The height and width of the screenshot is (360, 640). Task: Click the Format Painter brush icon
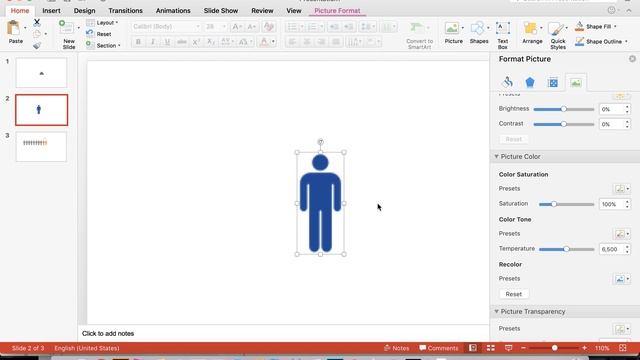tap(37, 46)
